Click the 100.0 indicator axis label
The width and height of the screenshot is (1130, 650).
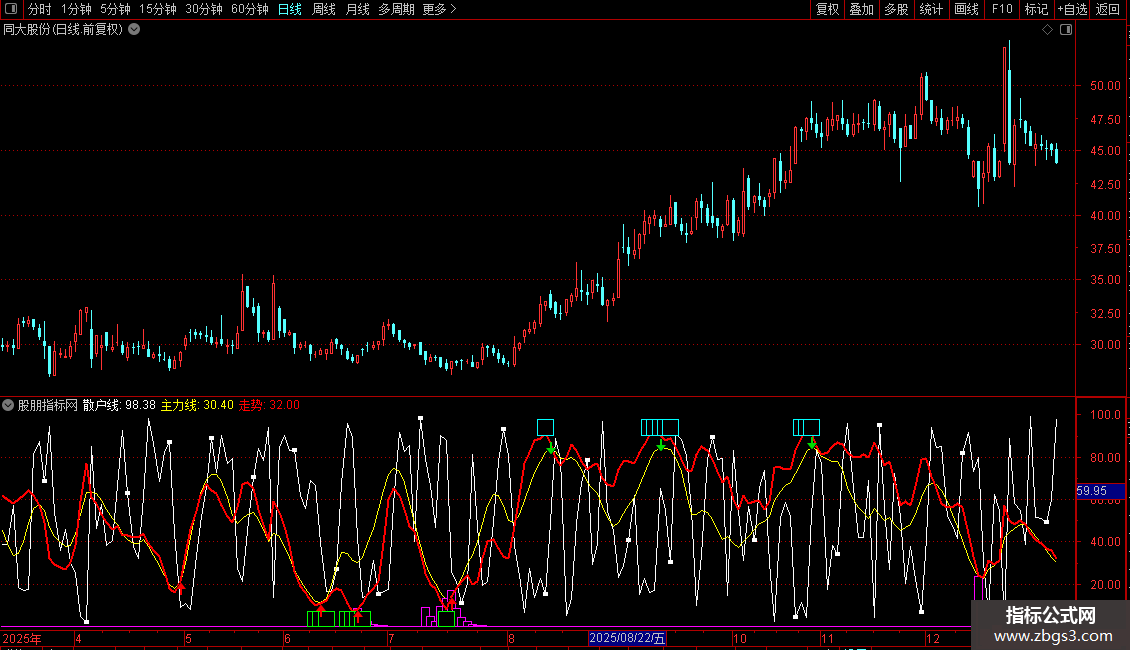point(1105,415)
